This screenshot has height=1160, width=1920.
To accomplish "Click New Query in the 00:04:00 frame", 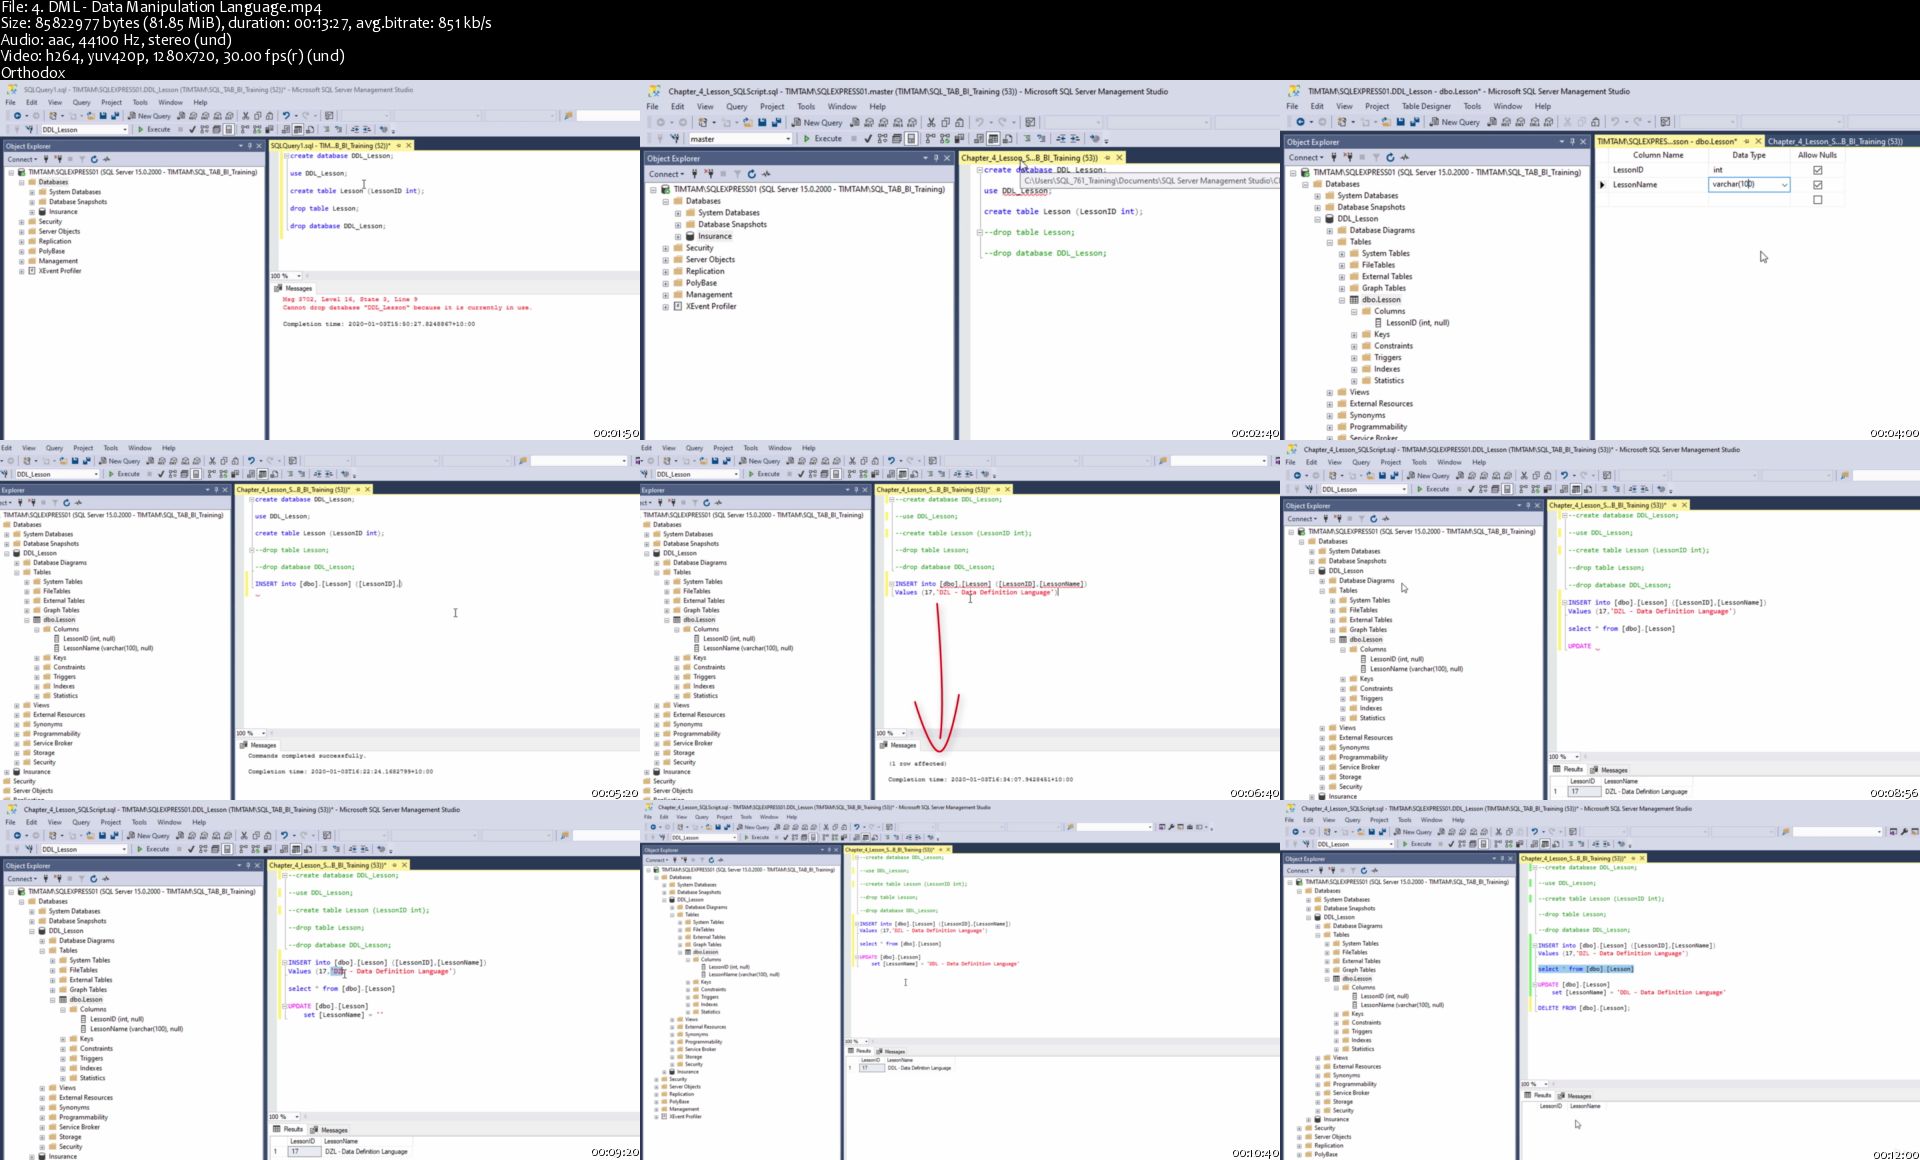I will [x=1455, y=122].
